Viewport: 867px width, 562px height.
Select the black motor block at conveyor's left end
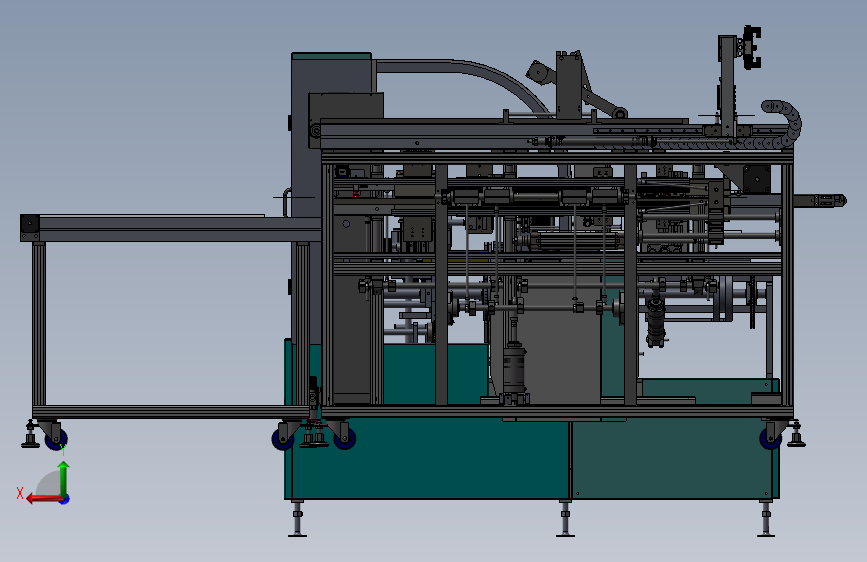point(30,225)
